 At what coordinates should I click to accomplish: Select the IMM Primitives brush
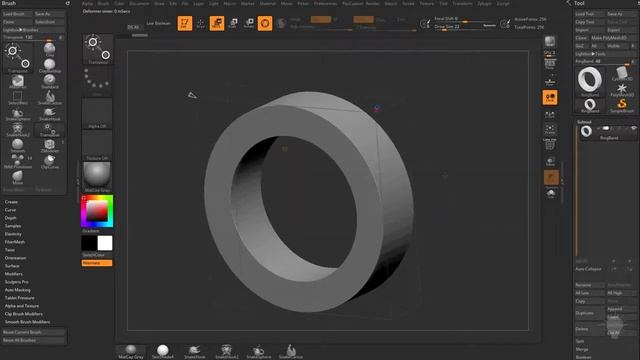coord(18,162)
